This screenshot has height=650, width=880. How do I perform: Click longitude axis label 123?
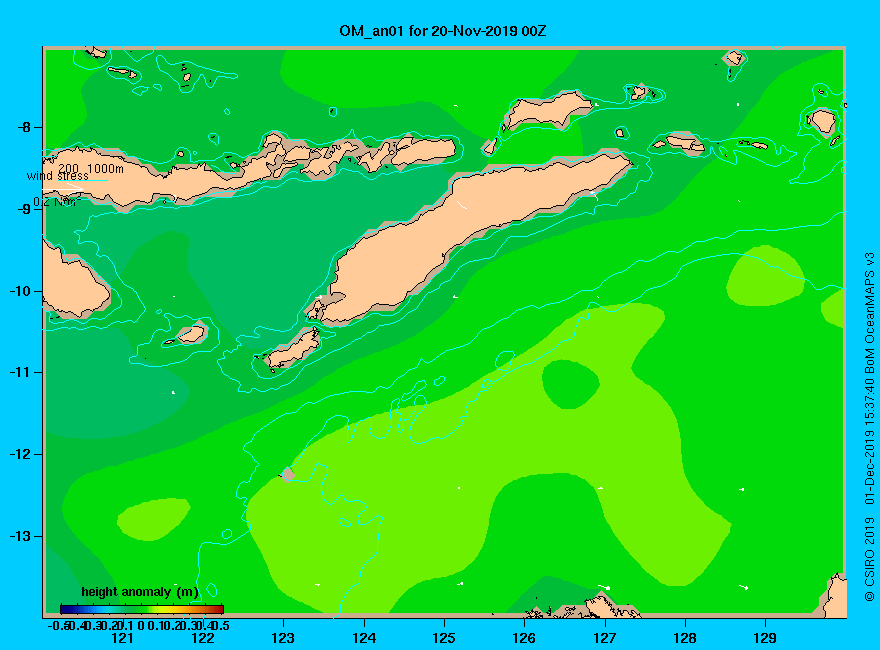283,638
